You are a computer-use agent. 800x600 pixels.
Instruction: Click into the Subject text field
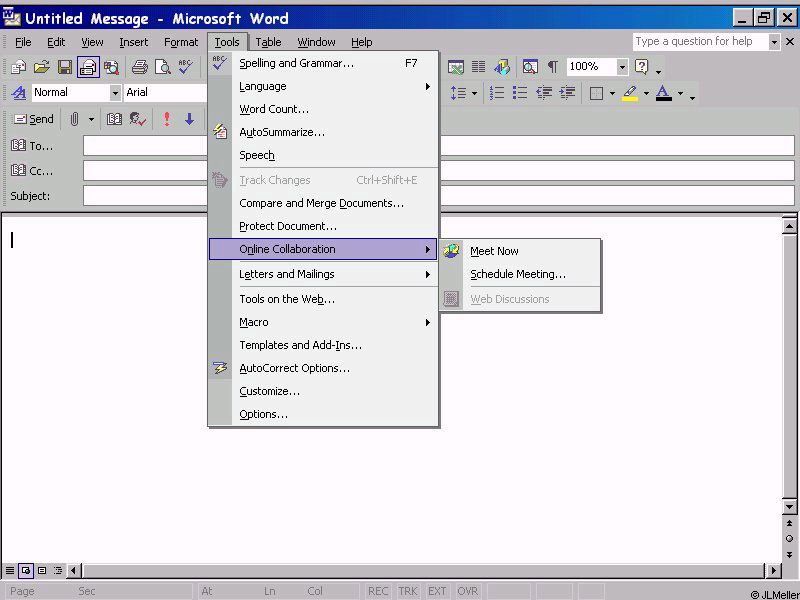[x=438, y=196]
